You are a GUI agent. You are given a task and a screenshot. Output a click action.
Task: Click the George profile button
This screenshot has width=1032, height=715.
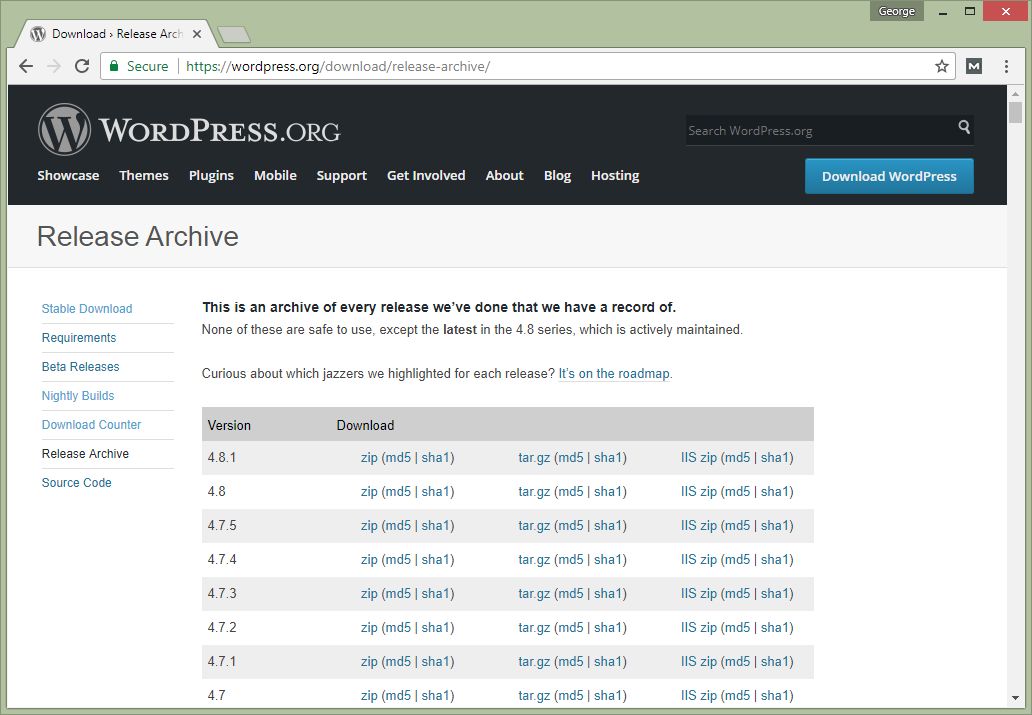coord(896,11)
